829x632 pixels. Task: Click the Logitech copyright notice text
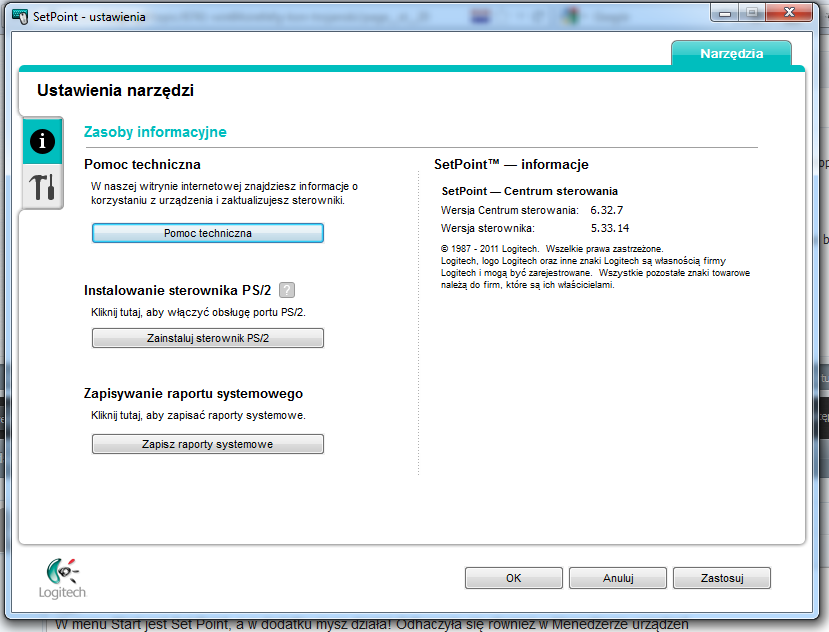(595, 267)
